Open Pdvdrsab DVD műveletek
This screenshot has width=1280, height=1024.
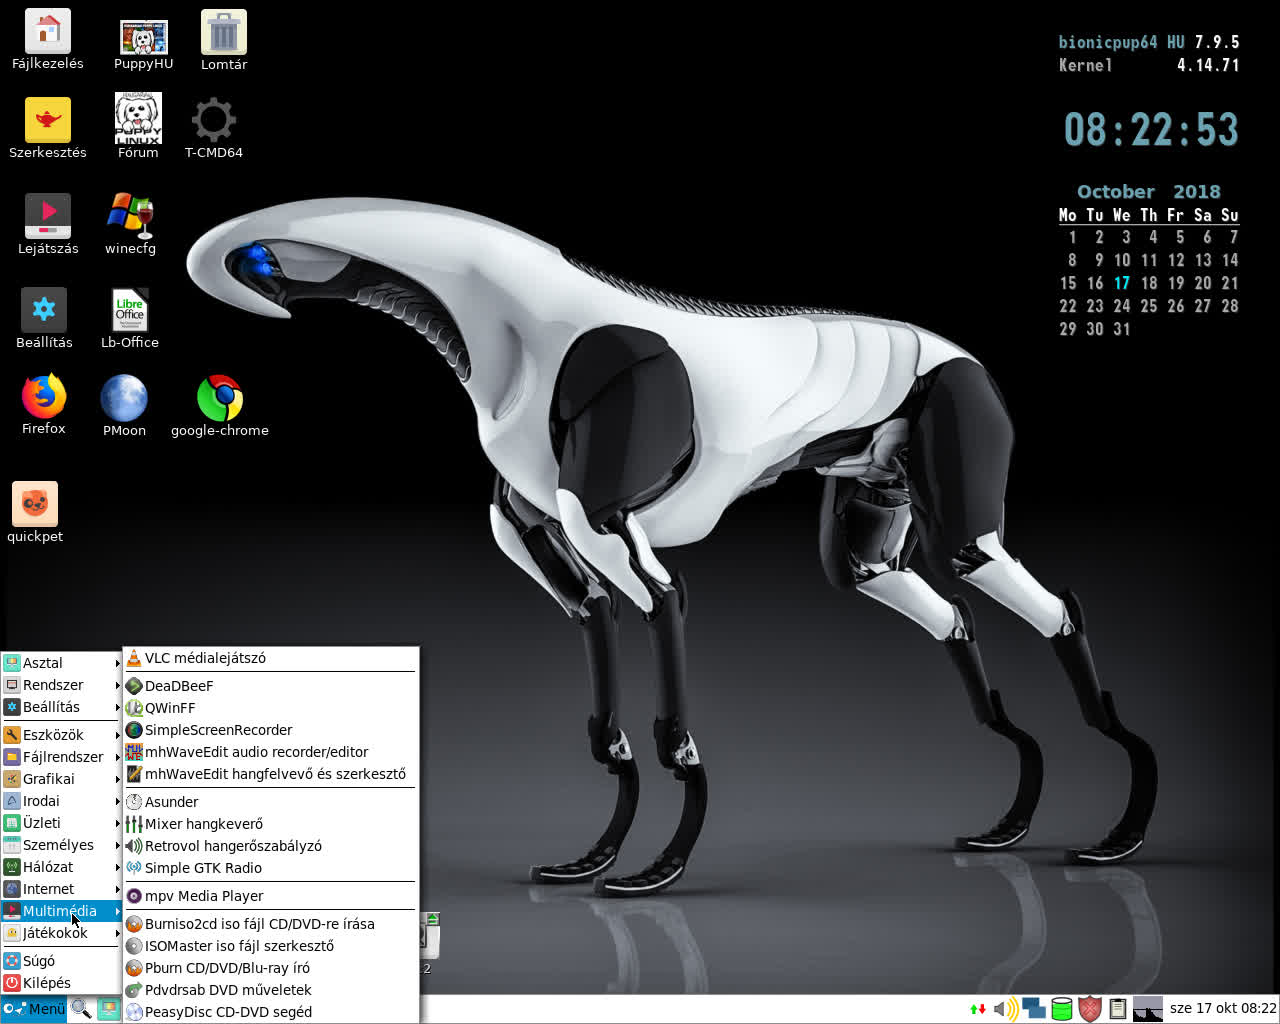pos(270,990)
